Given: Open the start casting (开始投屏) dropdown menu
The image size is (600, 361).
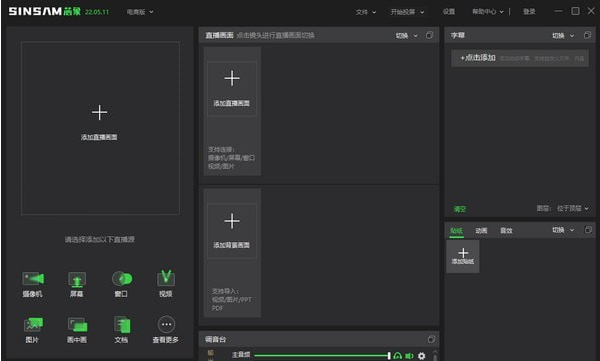Looking at the screenshot, I should pyautogui.click(x=407, y=12).
